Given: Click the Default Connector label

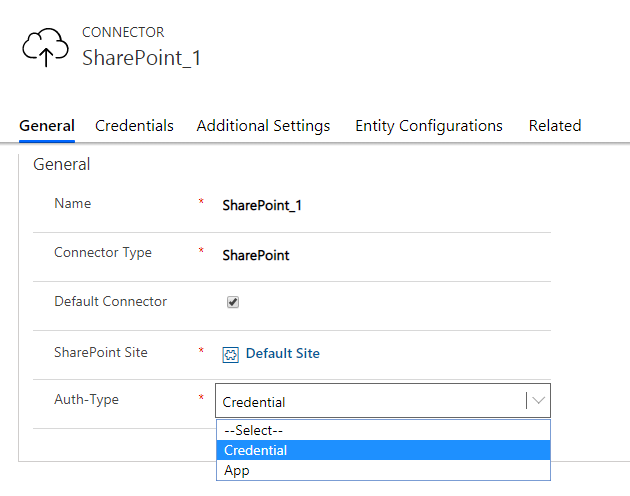Looking at the screenshot, I should coord(110,301).
